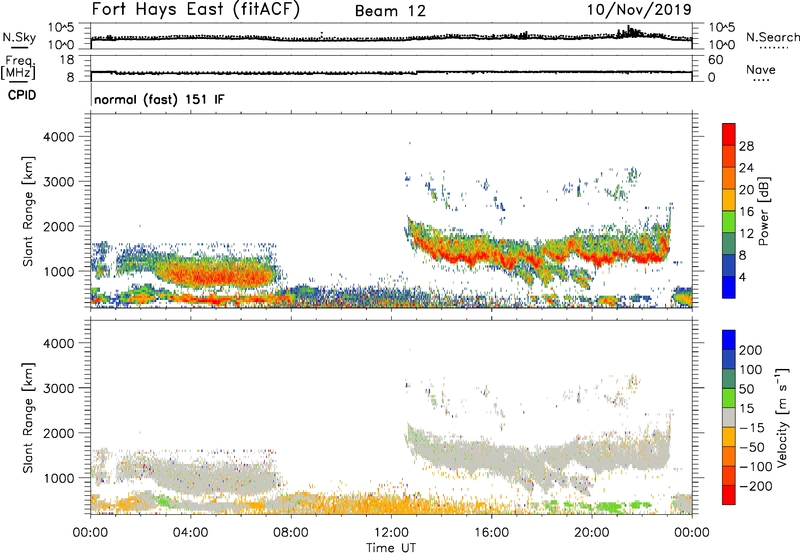Screen dimensions: 800x554
Task: Click the '3000' tick in the velocity panel
Action: pyautogui.click(x=59, y=388)
